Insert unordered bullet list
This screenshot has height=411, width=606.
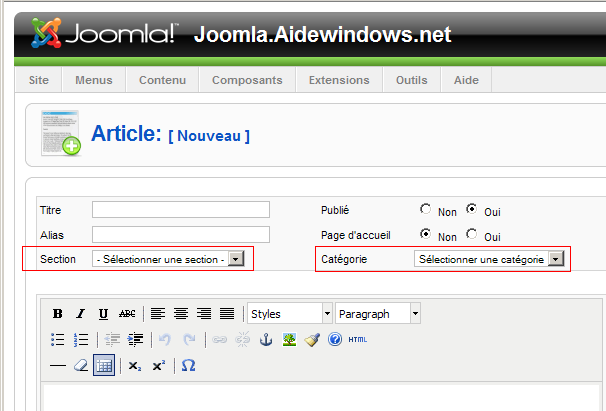(58, 339)
